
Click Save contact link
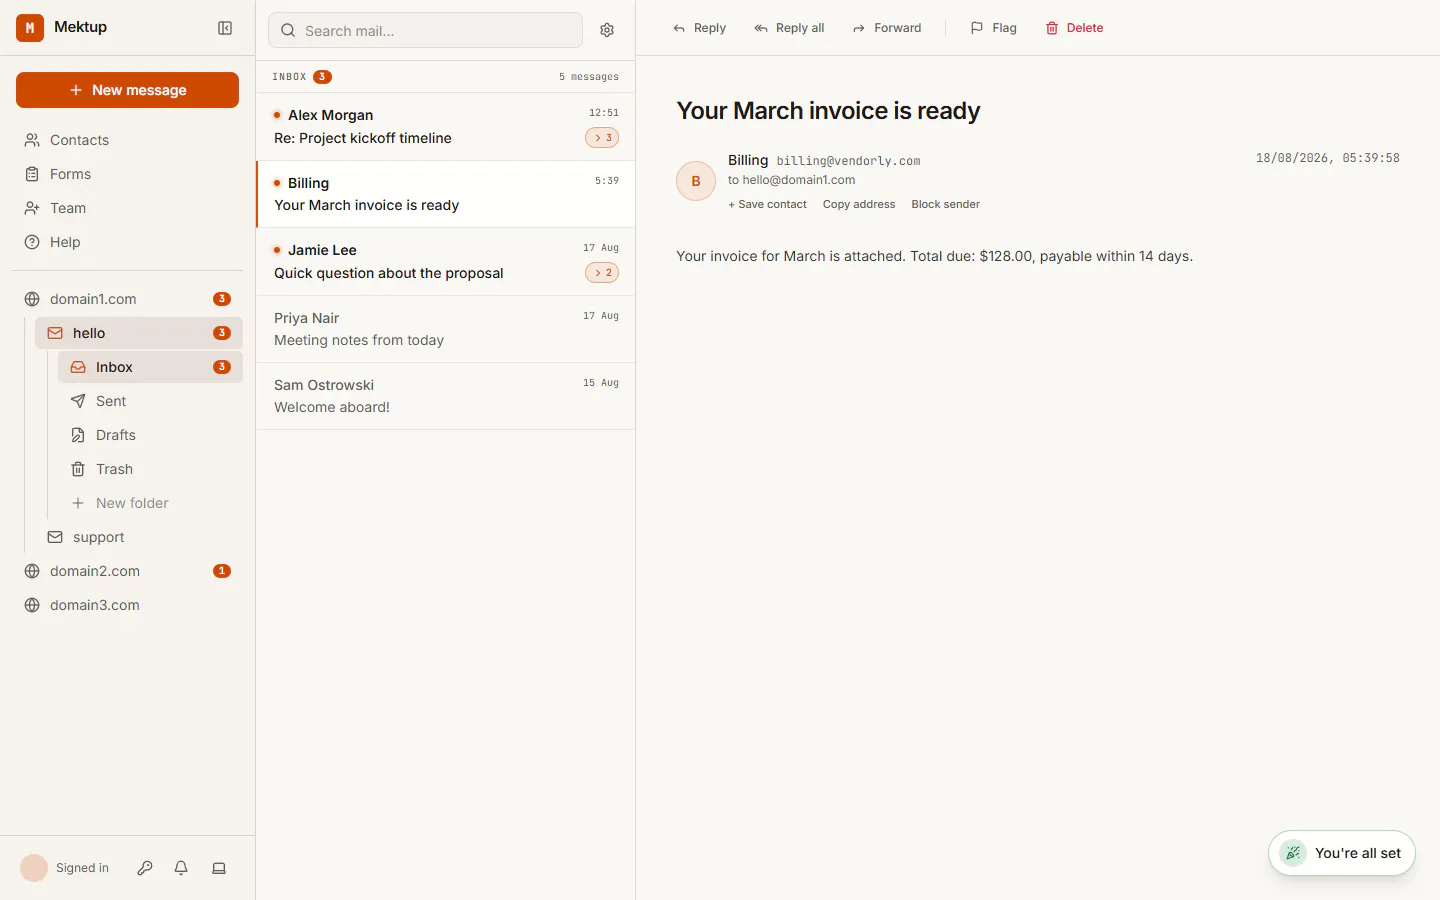tap(767, 204)
